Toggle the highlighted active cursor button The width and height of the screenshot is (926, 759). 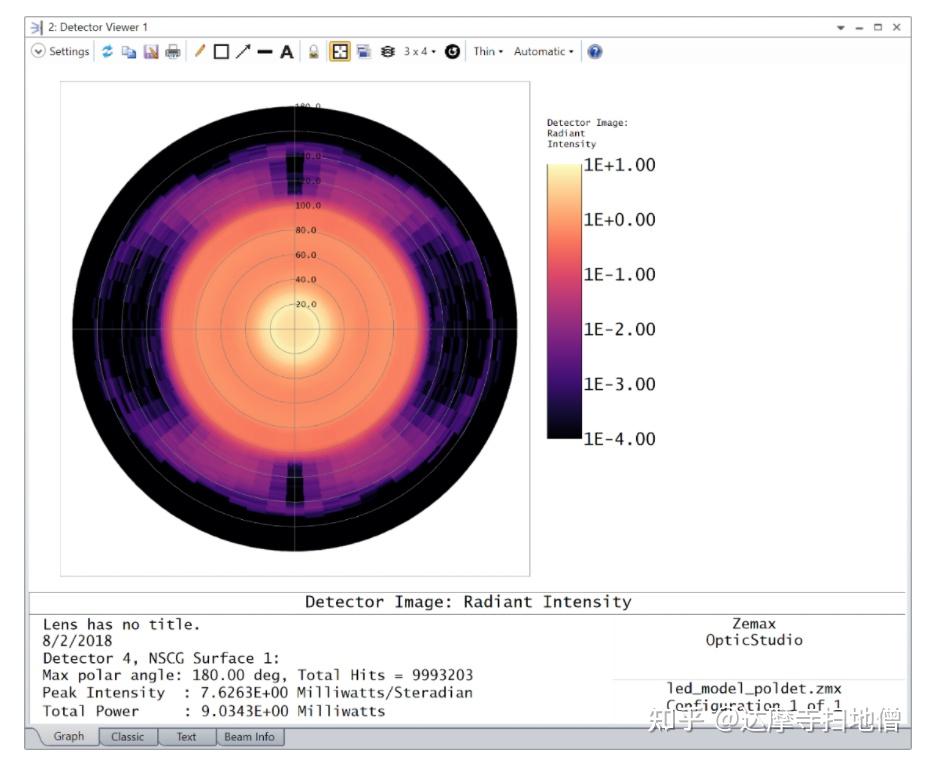point(340,51)
